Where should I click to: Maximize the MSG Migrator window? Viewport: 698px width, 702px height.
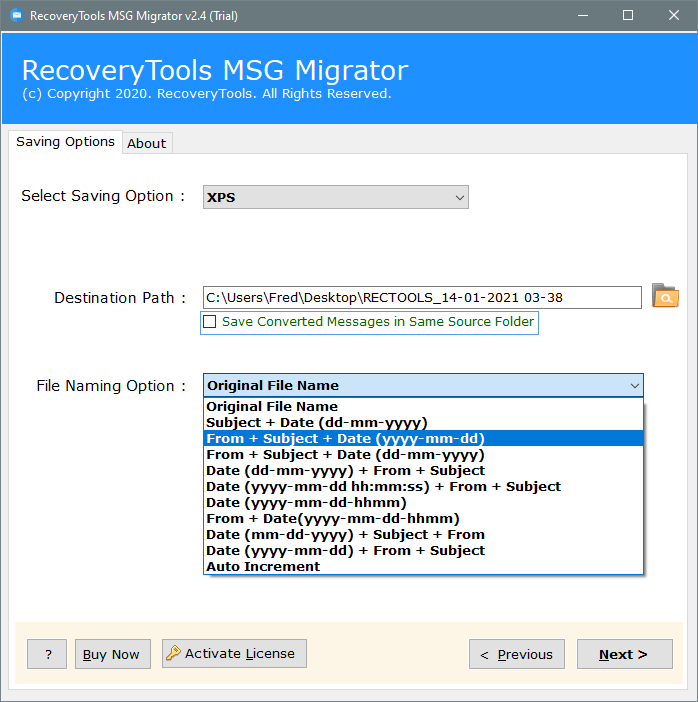[x=628, y=16]
